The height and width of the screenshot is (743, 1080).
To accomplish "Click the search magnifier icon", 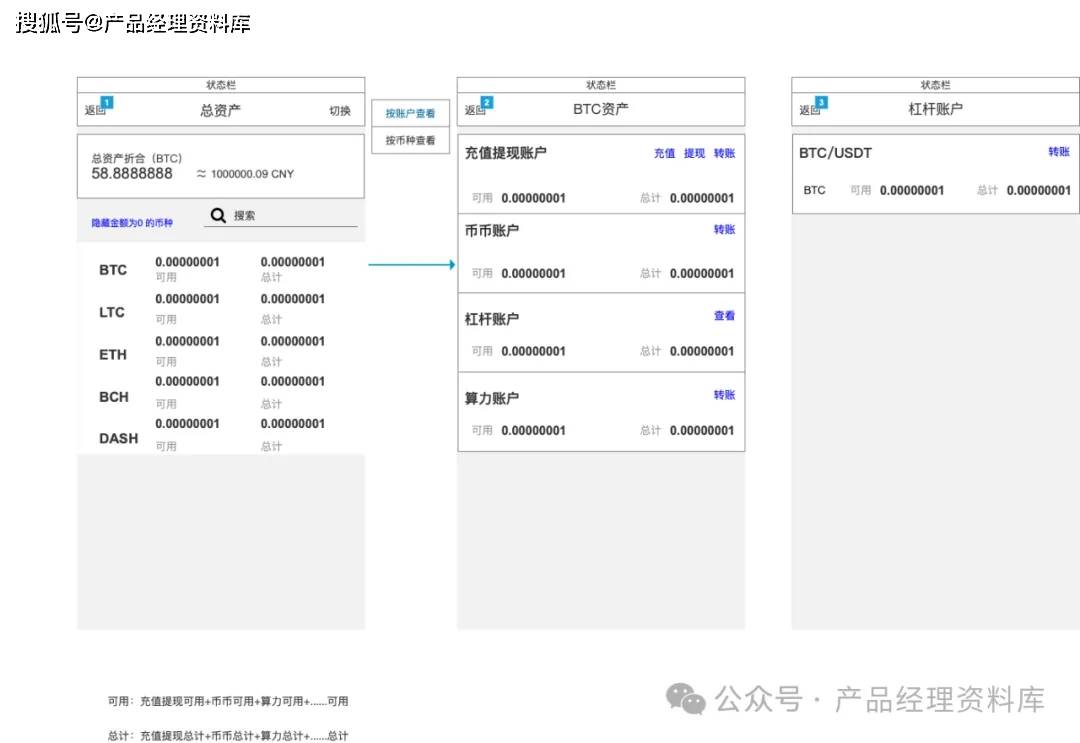I will click(x=216, y=215).
